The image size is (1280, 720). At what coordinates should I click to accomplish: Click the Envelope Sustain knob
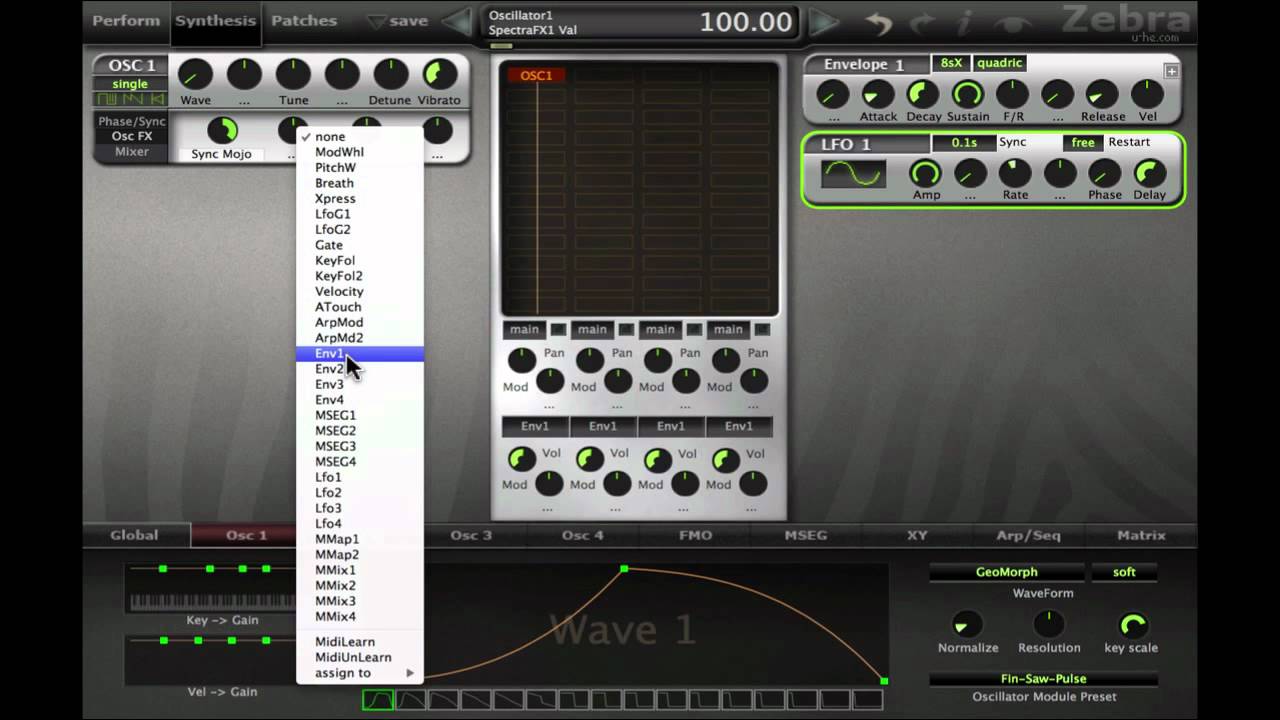click(x=967, y=95)
